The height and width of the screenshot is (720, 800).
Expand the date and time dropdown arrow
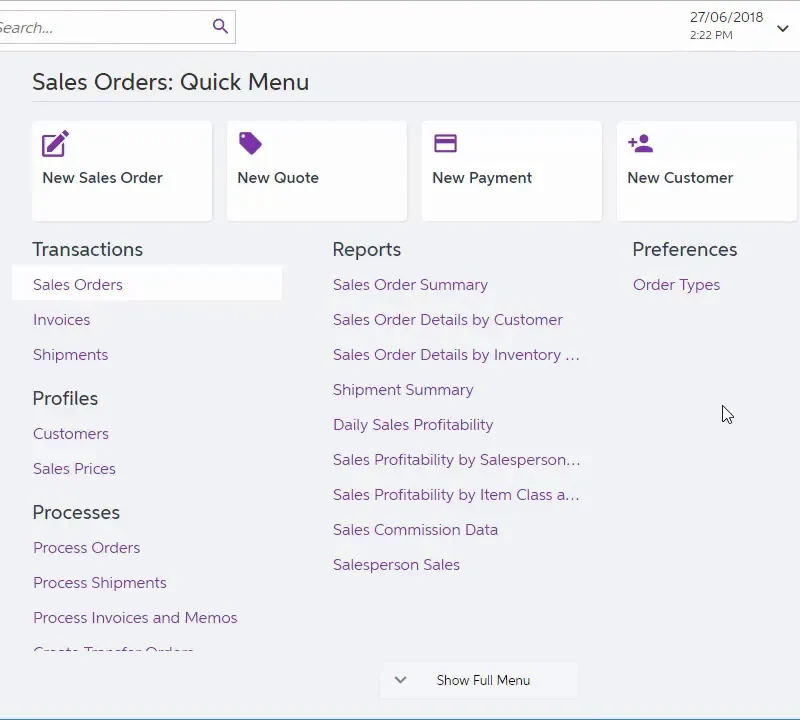coord(783,29)
